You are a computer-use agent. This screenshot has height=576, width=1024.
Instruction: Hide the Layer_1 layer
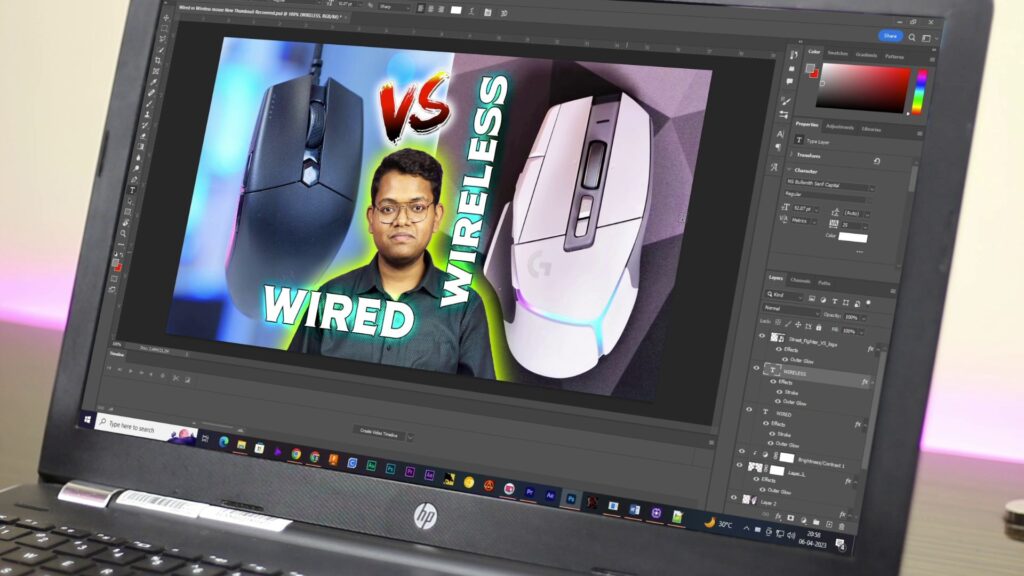(x=739, y=465)
